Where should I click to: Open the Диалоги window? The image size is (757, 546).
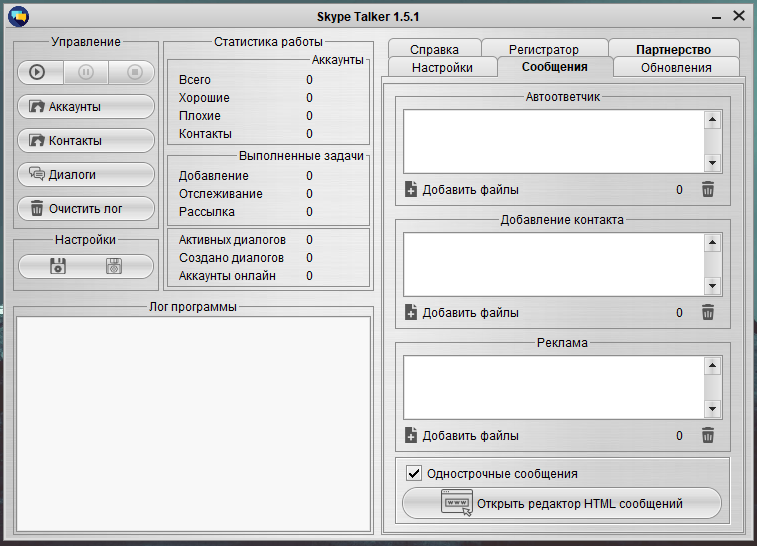tap(86, 174)
